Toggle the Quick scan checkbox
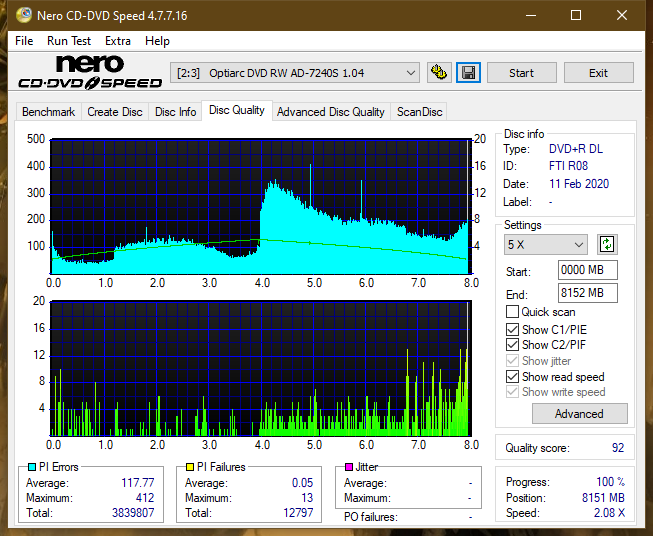The image size is (653, 536). 512,312
